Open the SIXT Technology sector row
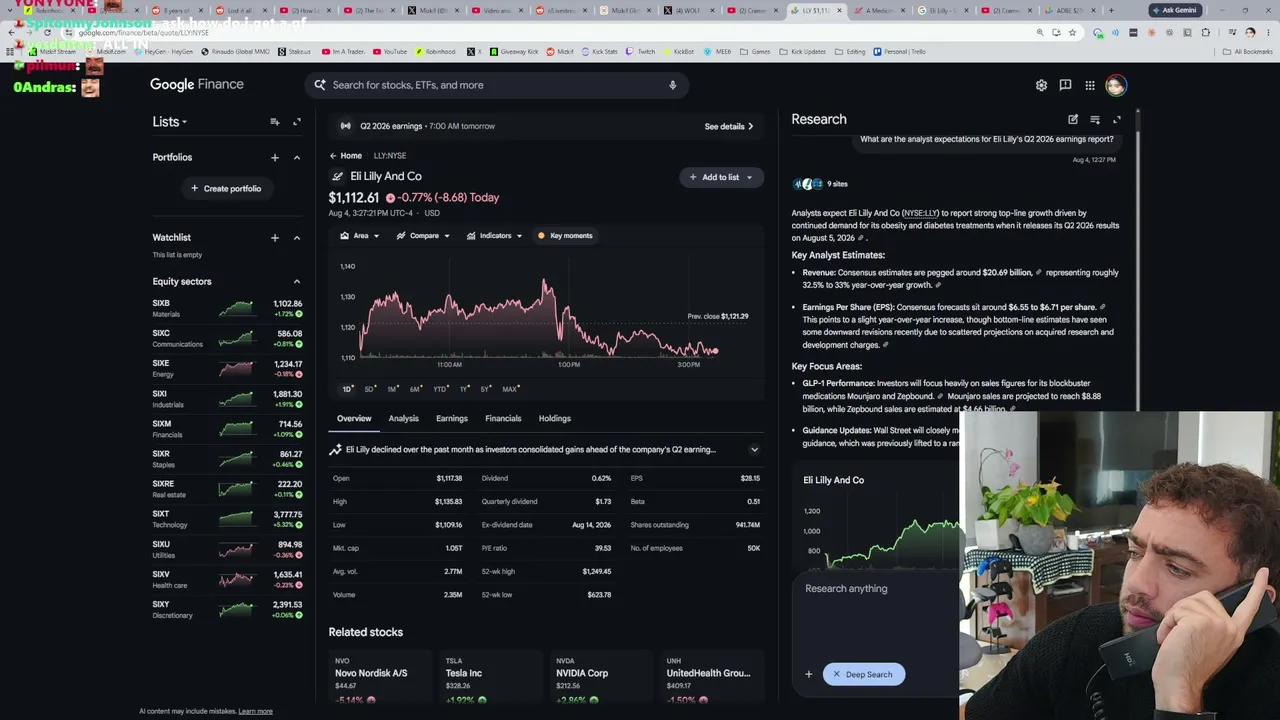This screenshot has width=1280, height=720. (x=227, y=519)
